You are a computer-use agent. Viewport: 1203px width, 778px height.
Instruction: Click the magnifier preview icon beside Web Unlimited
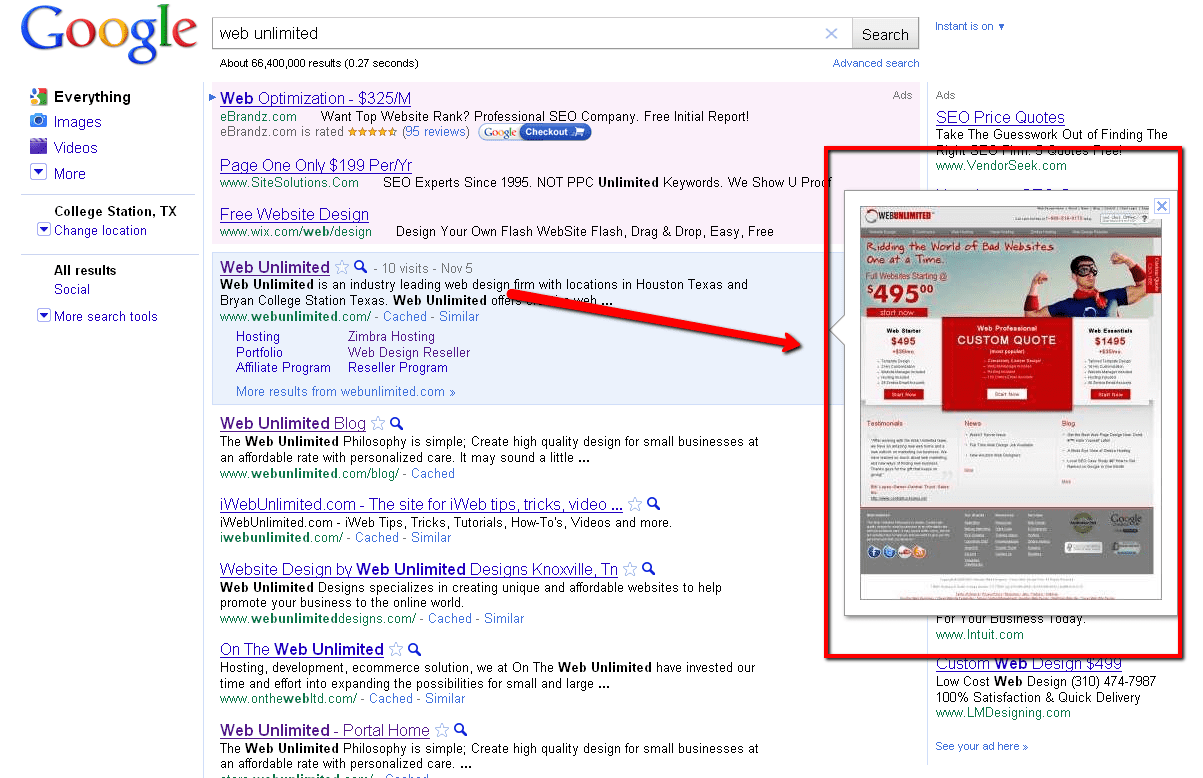(x=361, y=268)
